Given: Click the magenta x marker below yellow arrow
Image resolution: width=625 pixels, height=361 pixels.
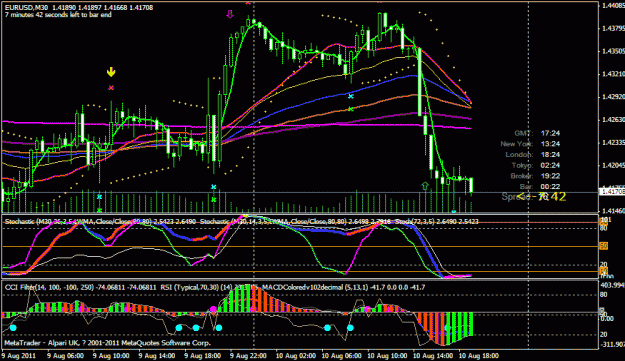Looking at the screenshot, I should coord(111,88).
